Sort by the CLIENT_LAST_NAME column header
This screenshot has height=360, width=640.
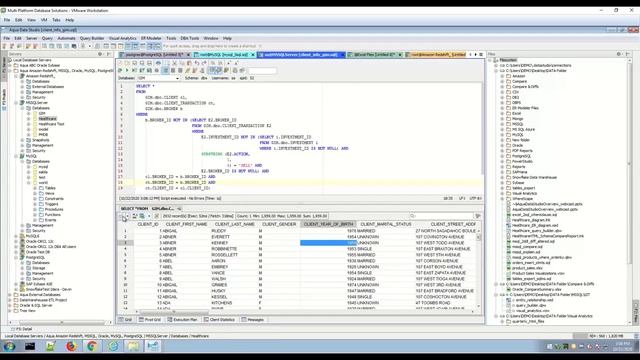click(x=235, y=224)
